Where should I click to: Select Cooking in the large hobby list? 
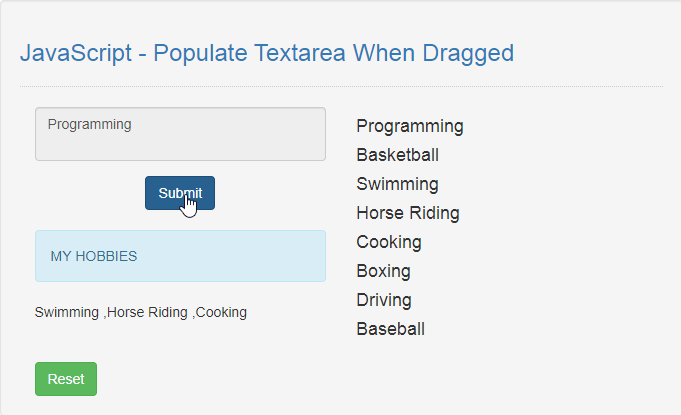389,242
